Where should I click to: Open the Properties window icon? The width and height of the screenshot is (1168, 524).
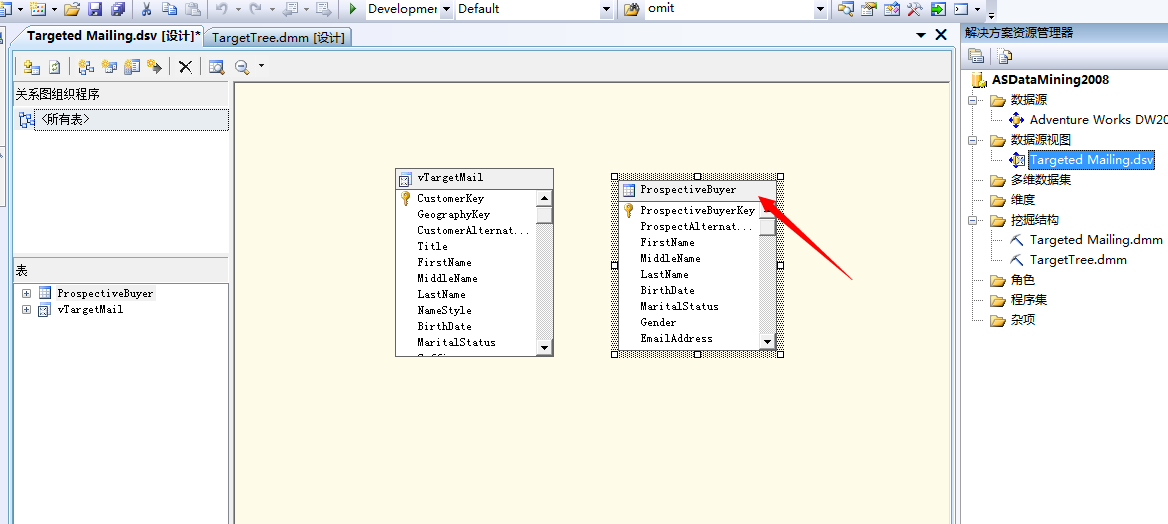pyautogui.click(x=869, y=9)
